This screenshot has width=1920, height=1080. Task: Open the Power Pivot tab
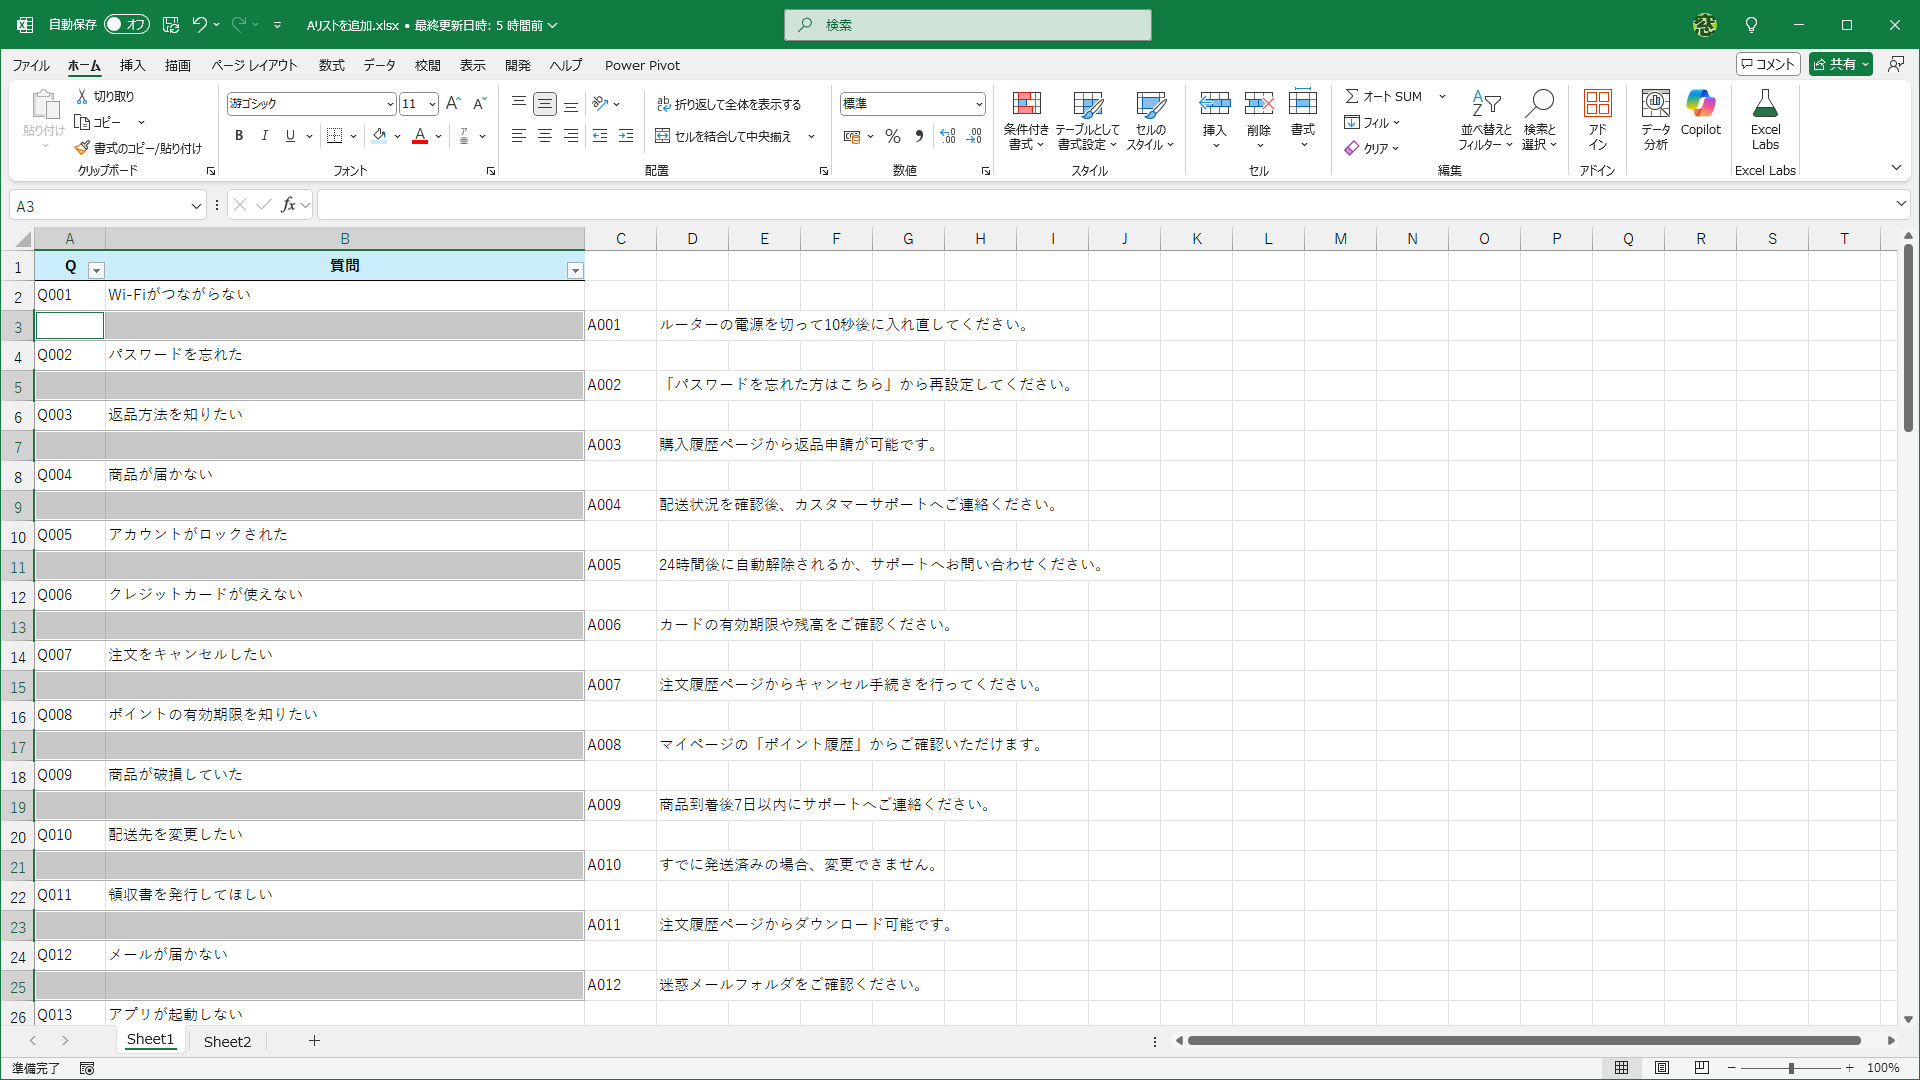[x=642, y=65]
